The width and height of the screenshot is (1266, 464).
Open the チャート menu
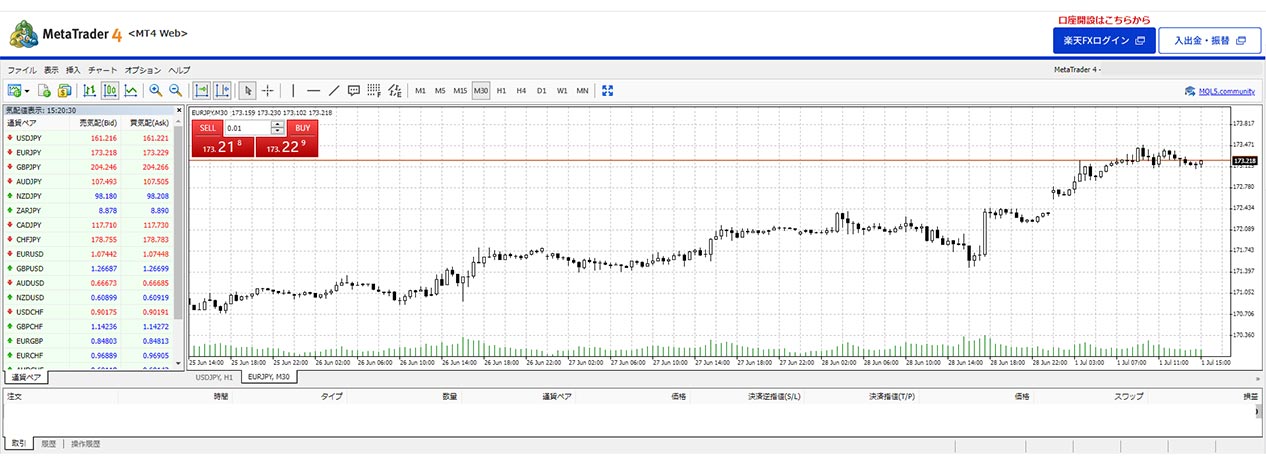[102, 70]
